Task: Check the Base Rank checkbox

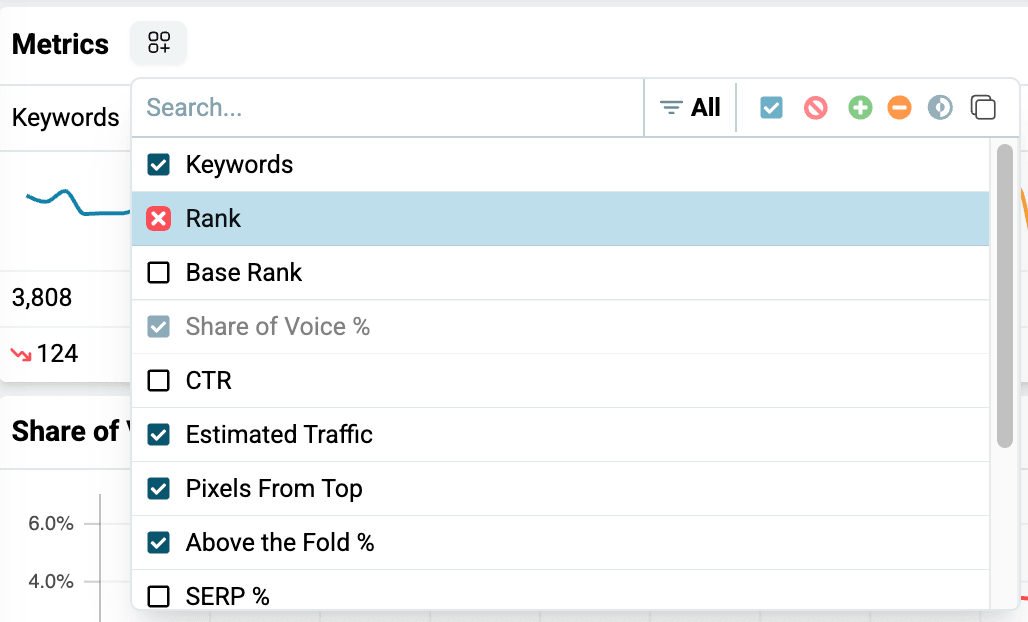Action: tap(159, 272)
